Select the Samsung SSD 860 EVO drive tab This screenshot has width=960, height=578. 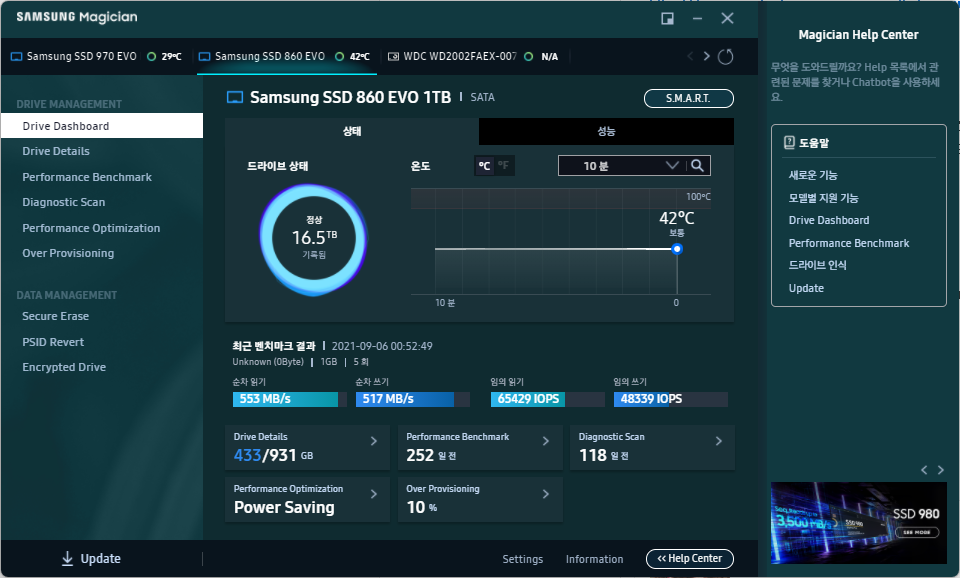[287, 56]
